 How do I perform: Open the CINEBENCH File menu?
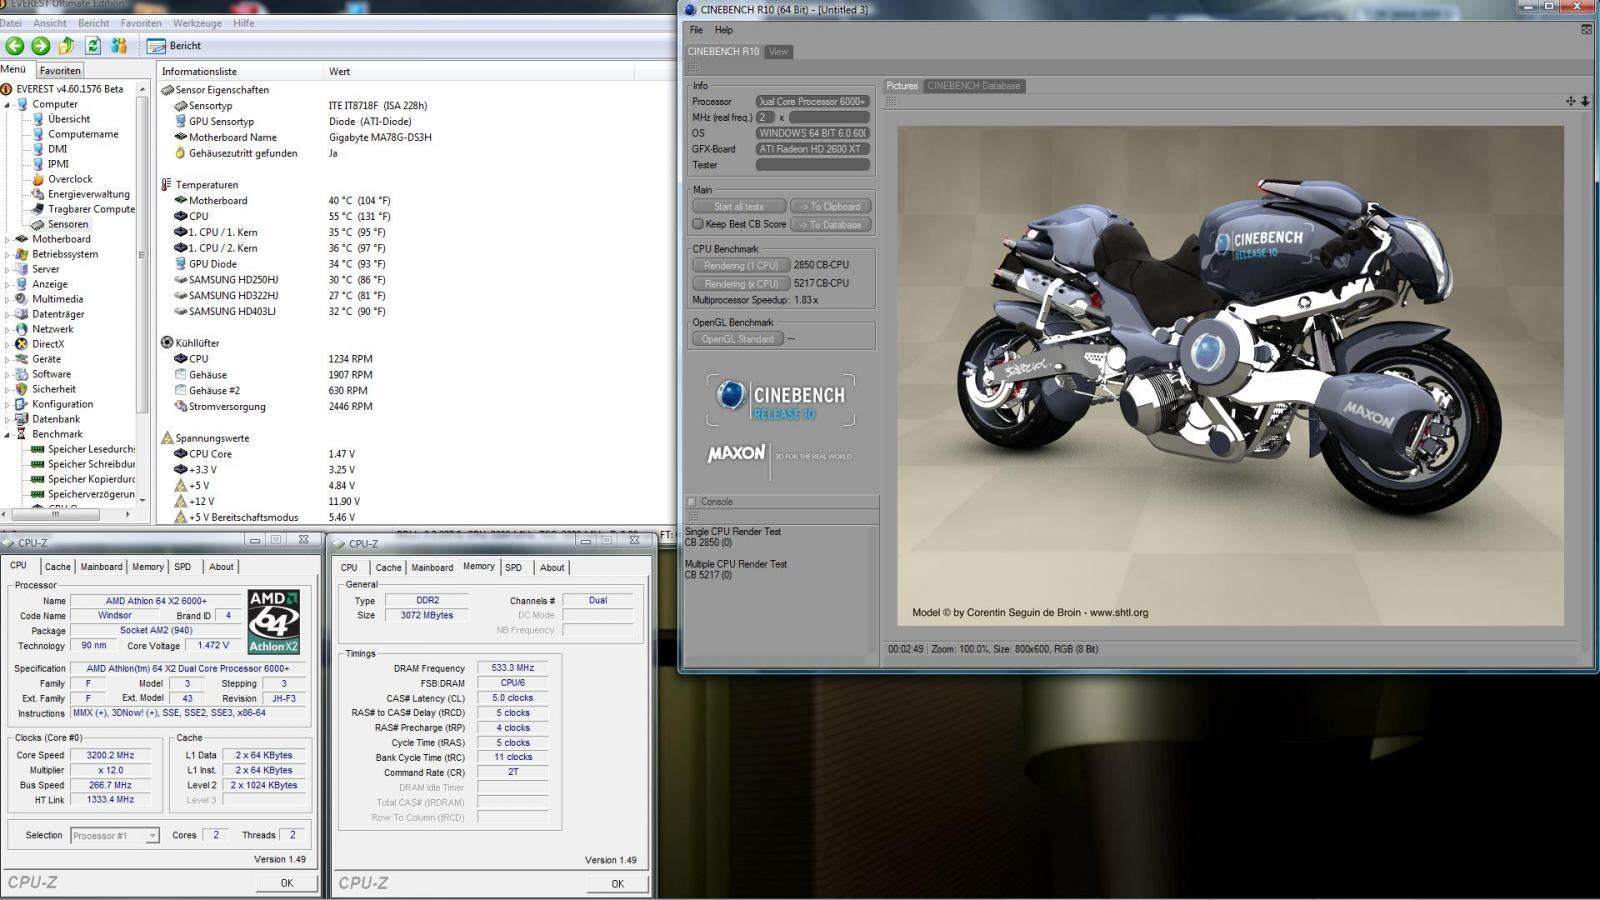(x=696, y=30)
